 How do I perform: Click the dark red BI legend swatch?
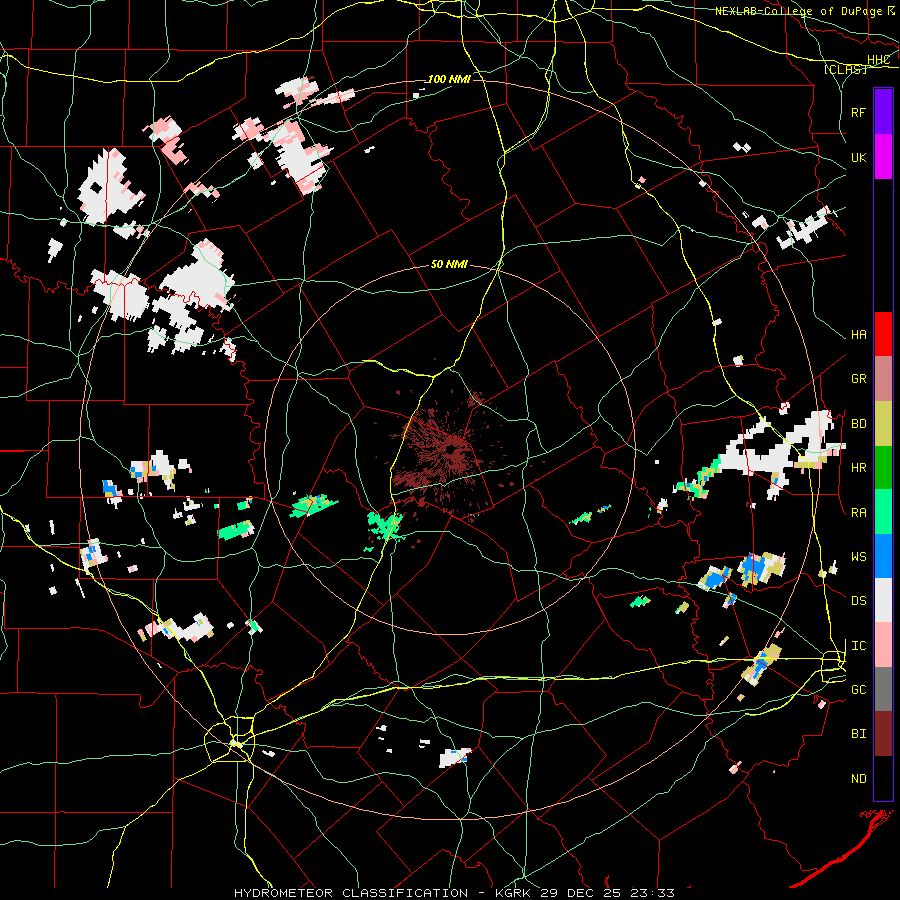pos(883,734)
